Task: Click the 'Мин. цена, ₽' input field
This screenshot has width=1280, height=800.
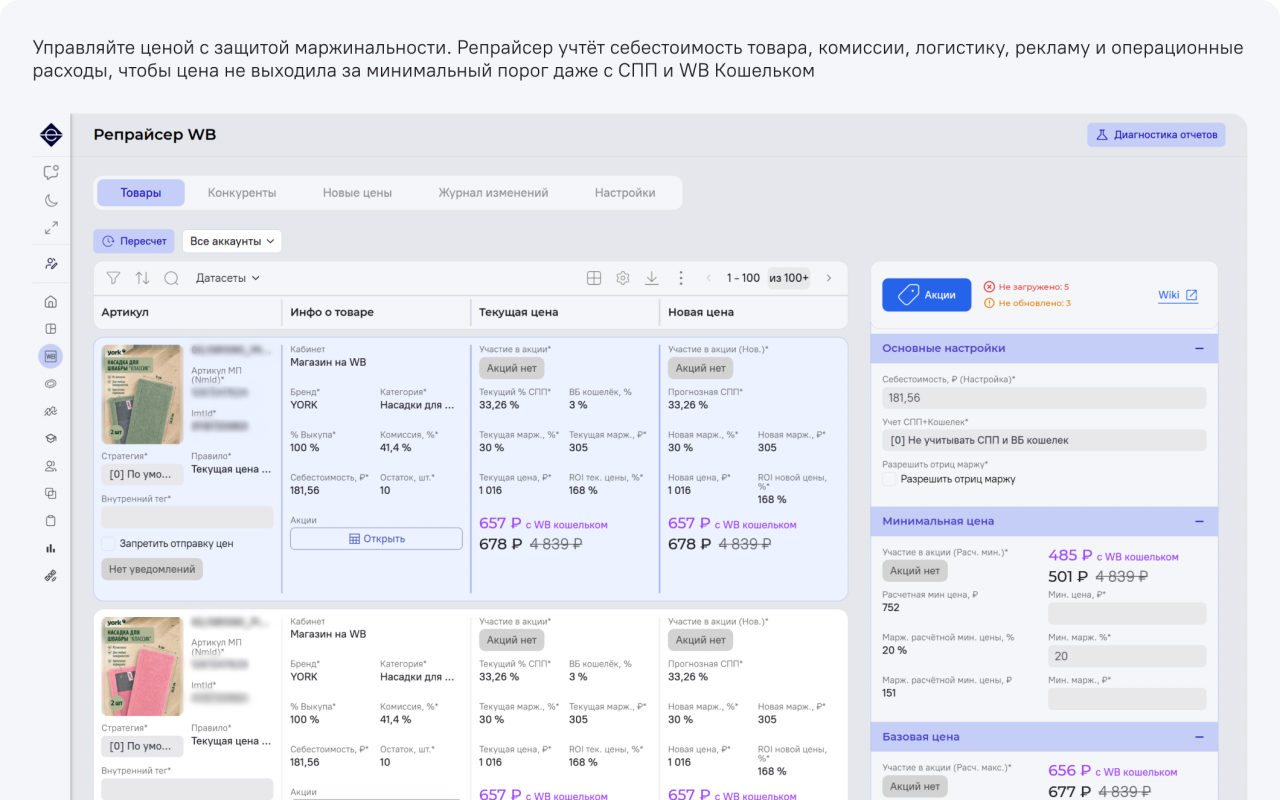Action: [1127, 613]
